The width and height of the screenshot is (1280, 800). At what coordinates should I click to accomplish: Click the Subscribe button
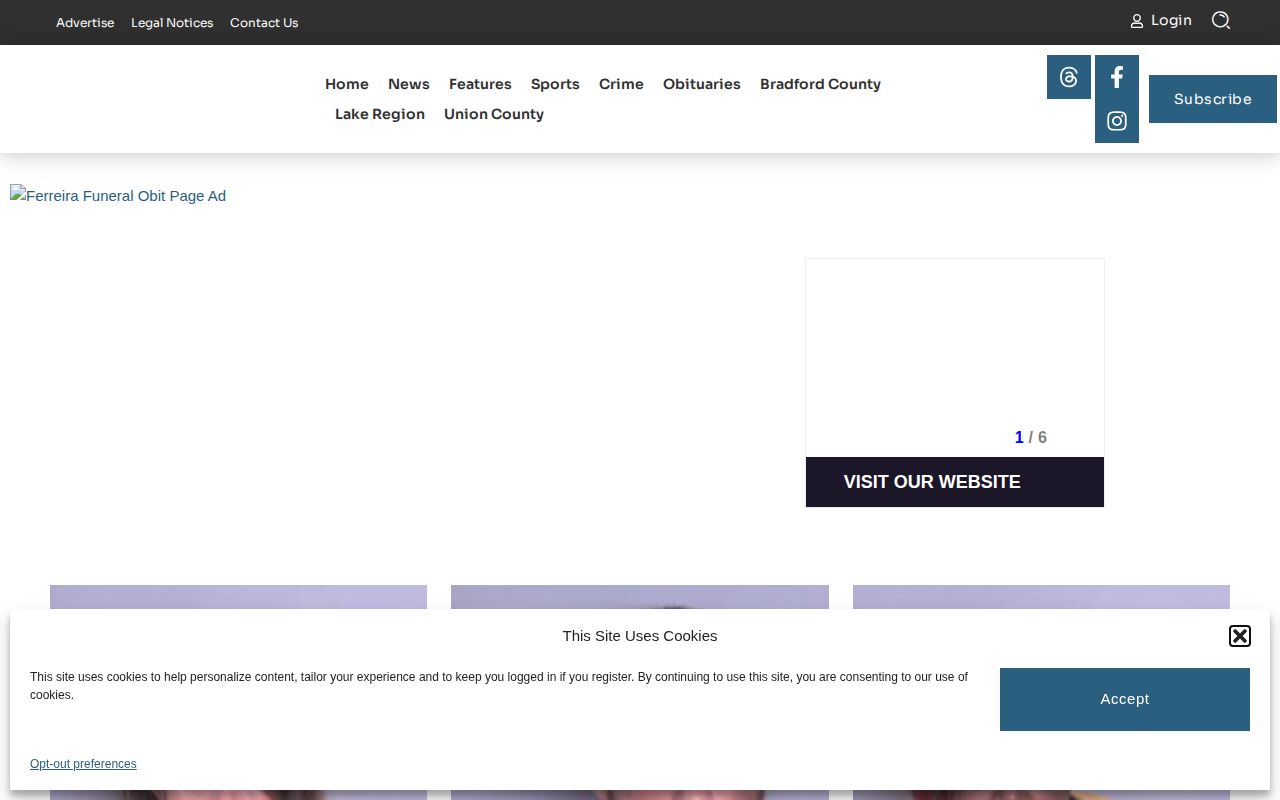coord(1213,99)
